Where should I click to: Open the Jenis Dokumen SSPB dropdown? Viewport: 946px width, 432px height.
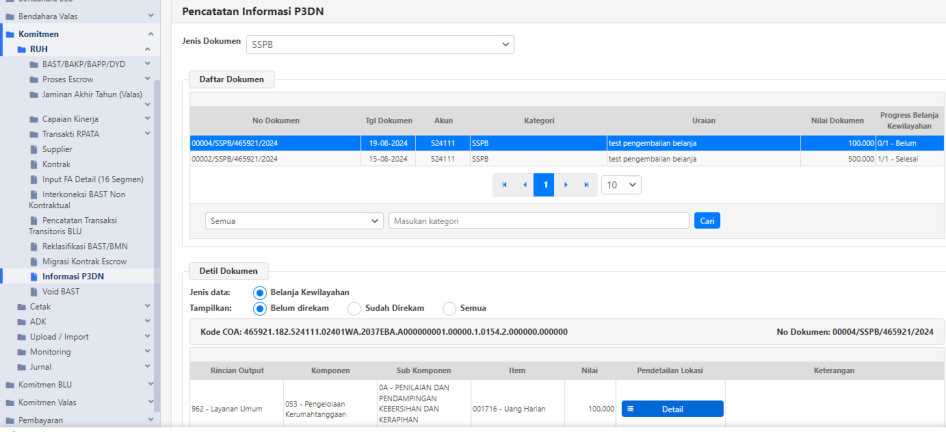[380, 45]
